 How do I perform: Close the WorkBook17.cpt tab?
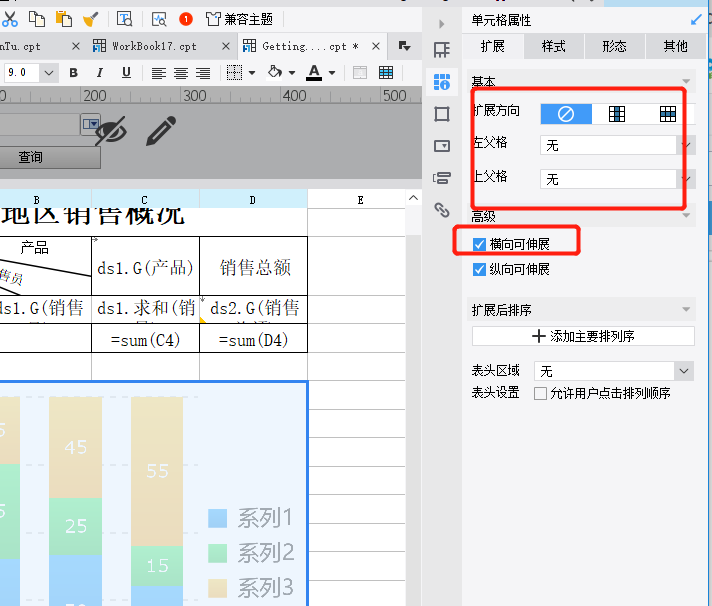tap(226, 46)
